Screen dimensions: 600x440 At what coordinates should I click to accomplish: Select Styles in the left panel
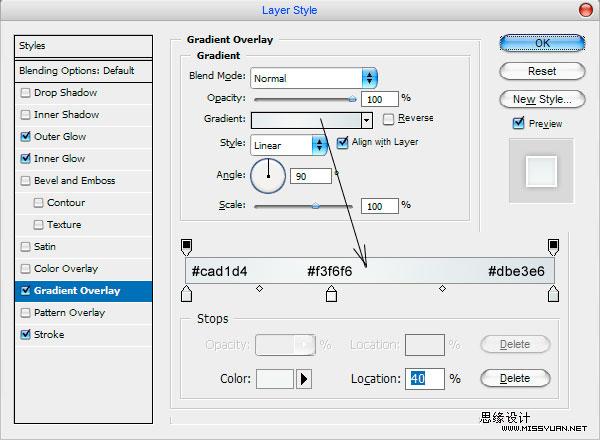(83, 46)
